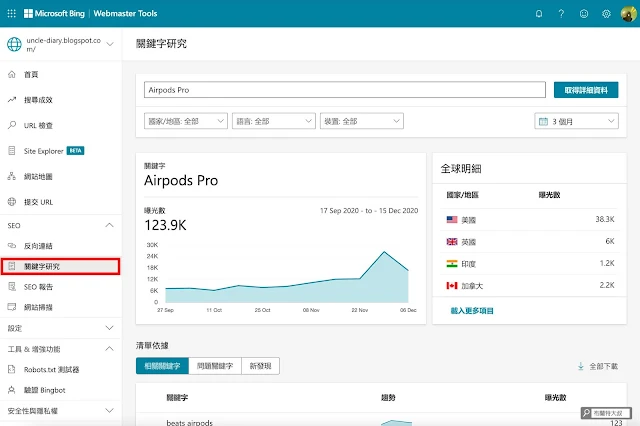
Task: Click the home icon in sidebar
Action: pos(12,74)
